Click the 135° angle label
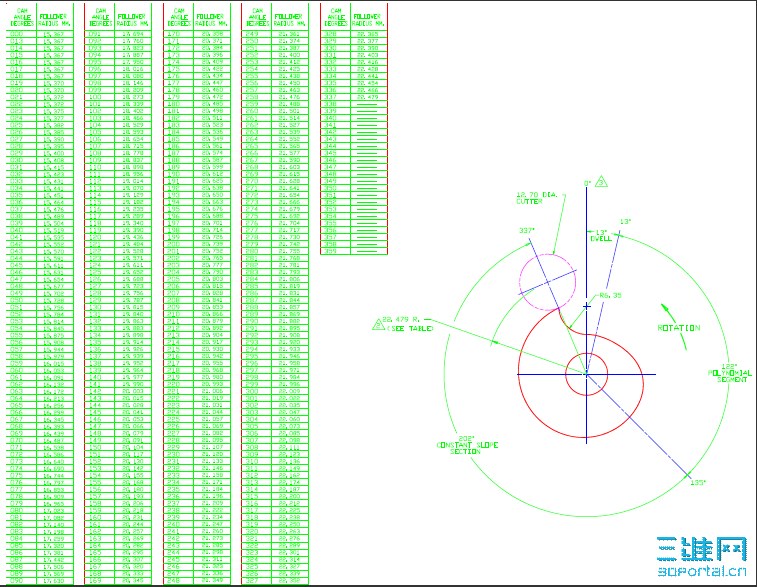This screenshot has width=757, height=587. click(698, 482)
